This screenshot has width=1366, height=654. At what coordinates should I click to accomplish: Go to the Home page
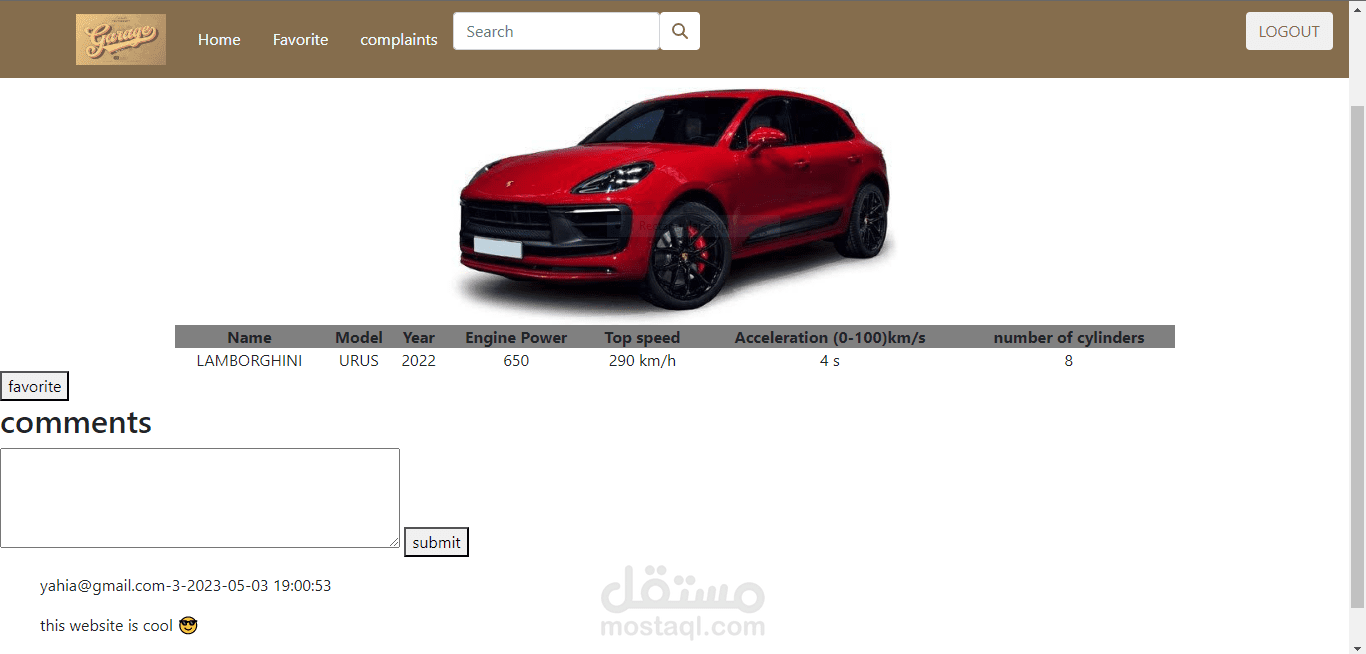tap(219, 39)
